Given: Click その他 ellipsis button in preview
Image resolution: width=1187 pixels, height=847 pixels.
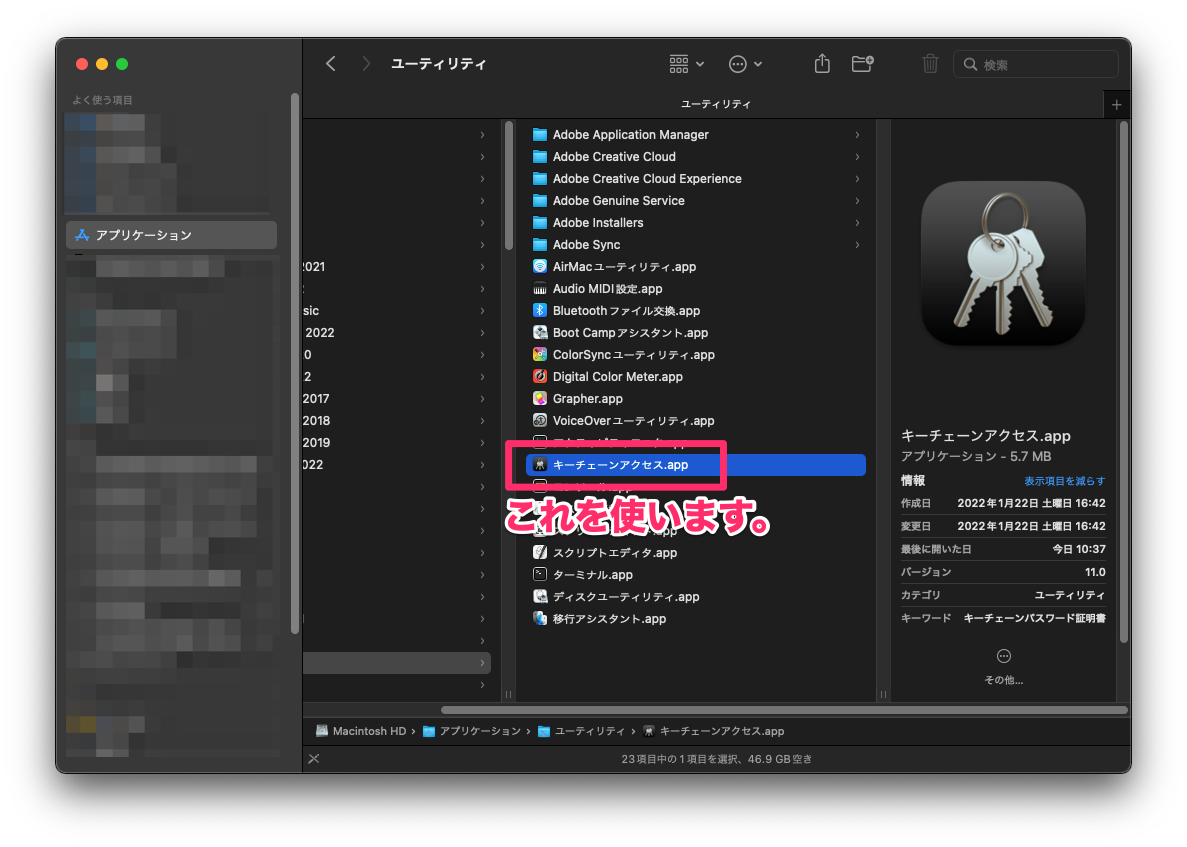Looking at the screenshot, I should (x=1004, y=656).
